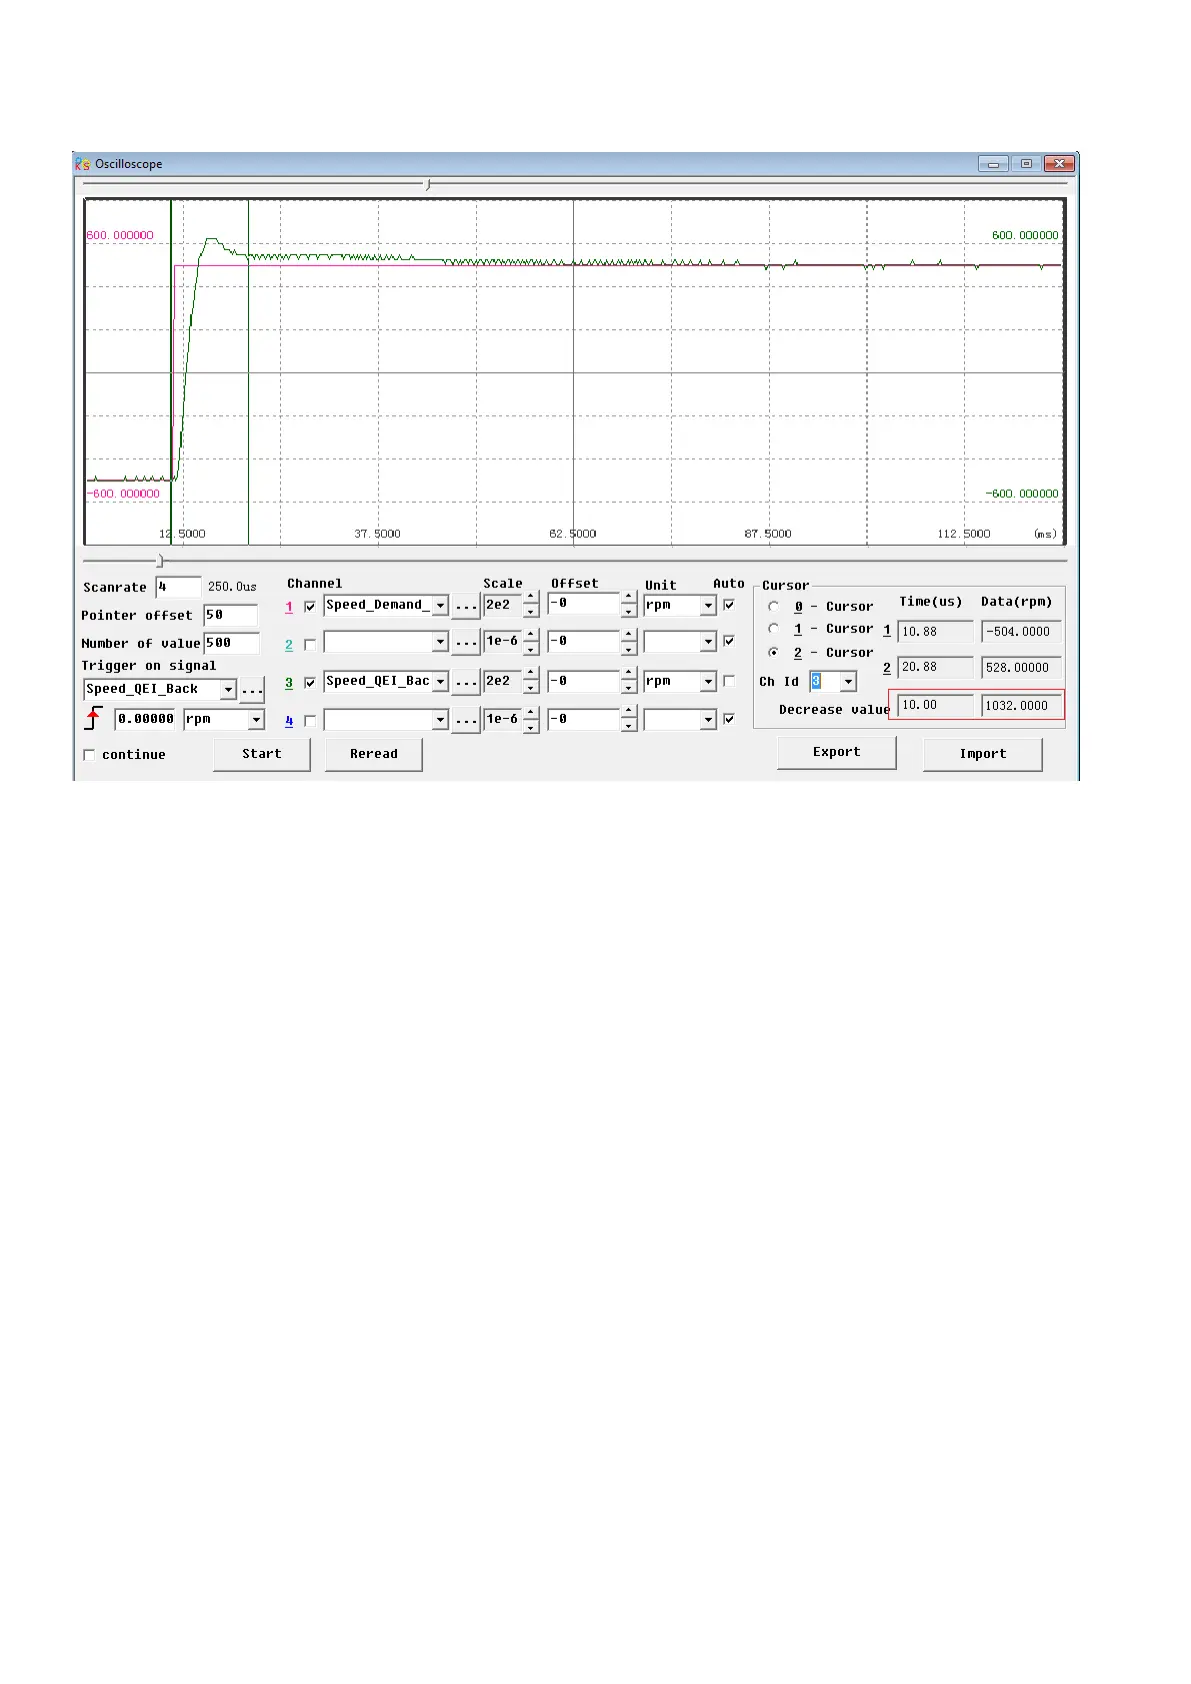Viewport: 1191px width, 1684px height.
Task: Click channel 4 offset stepper arrows
Action: [628, 720]
